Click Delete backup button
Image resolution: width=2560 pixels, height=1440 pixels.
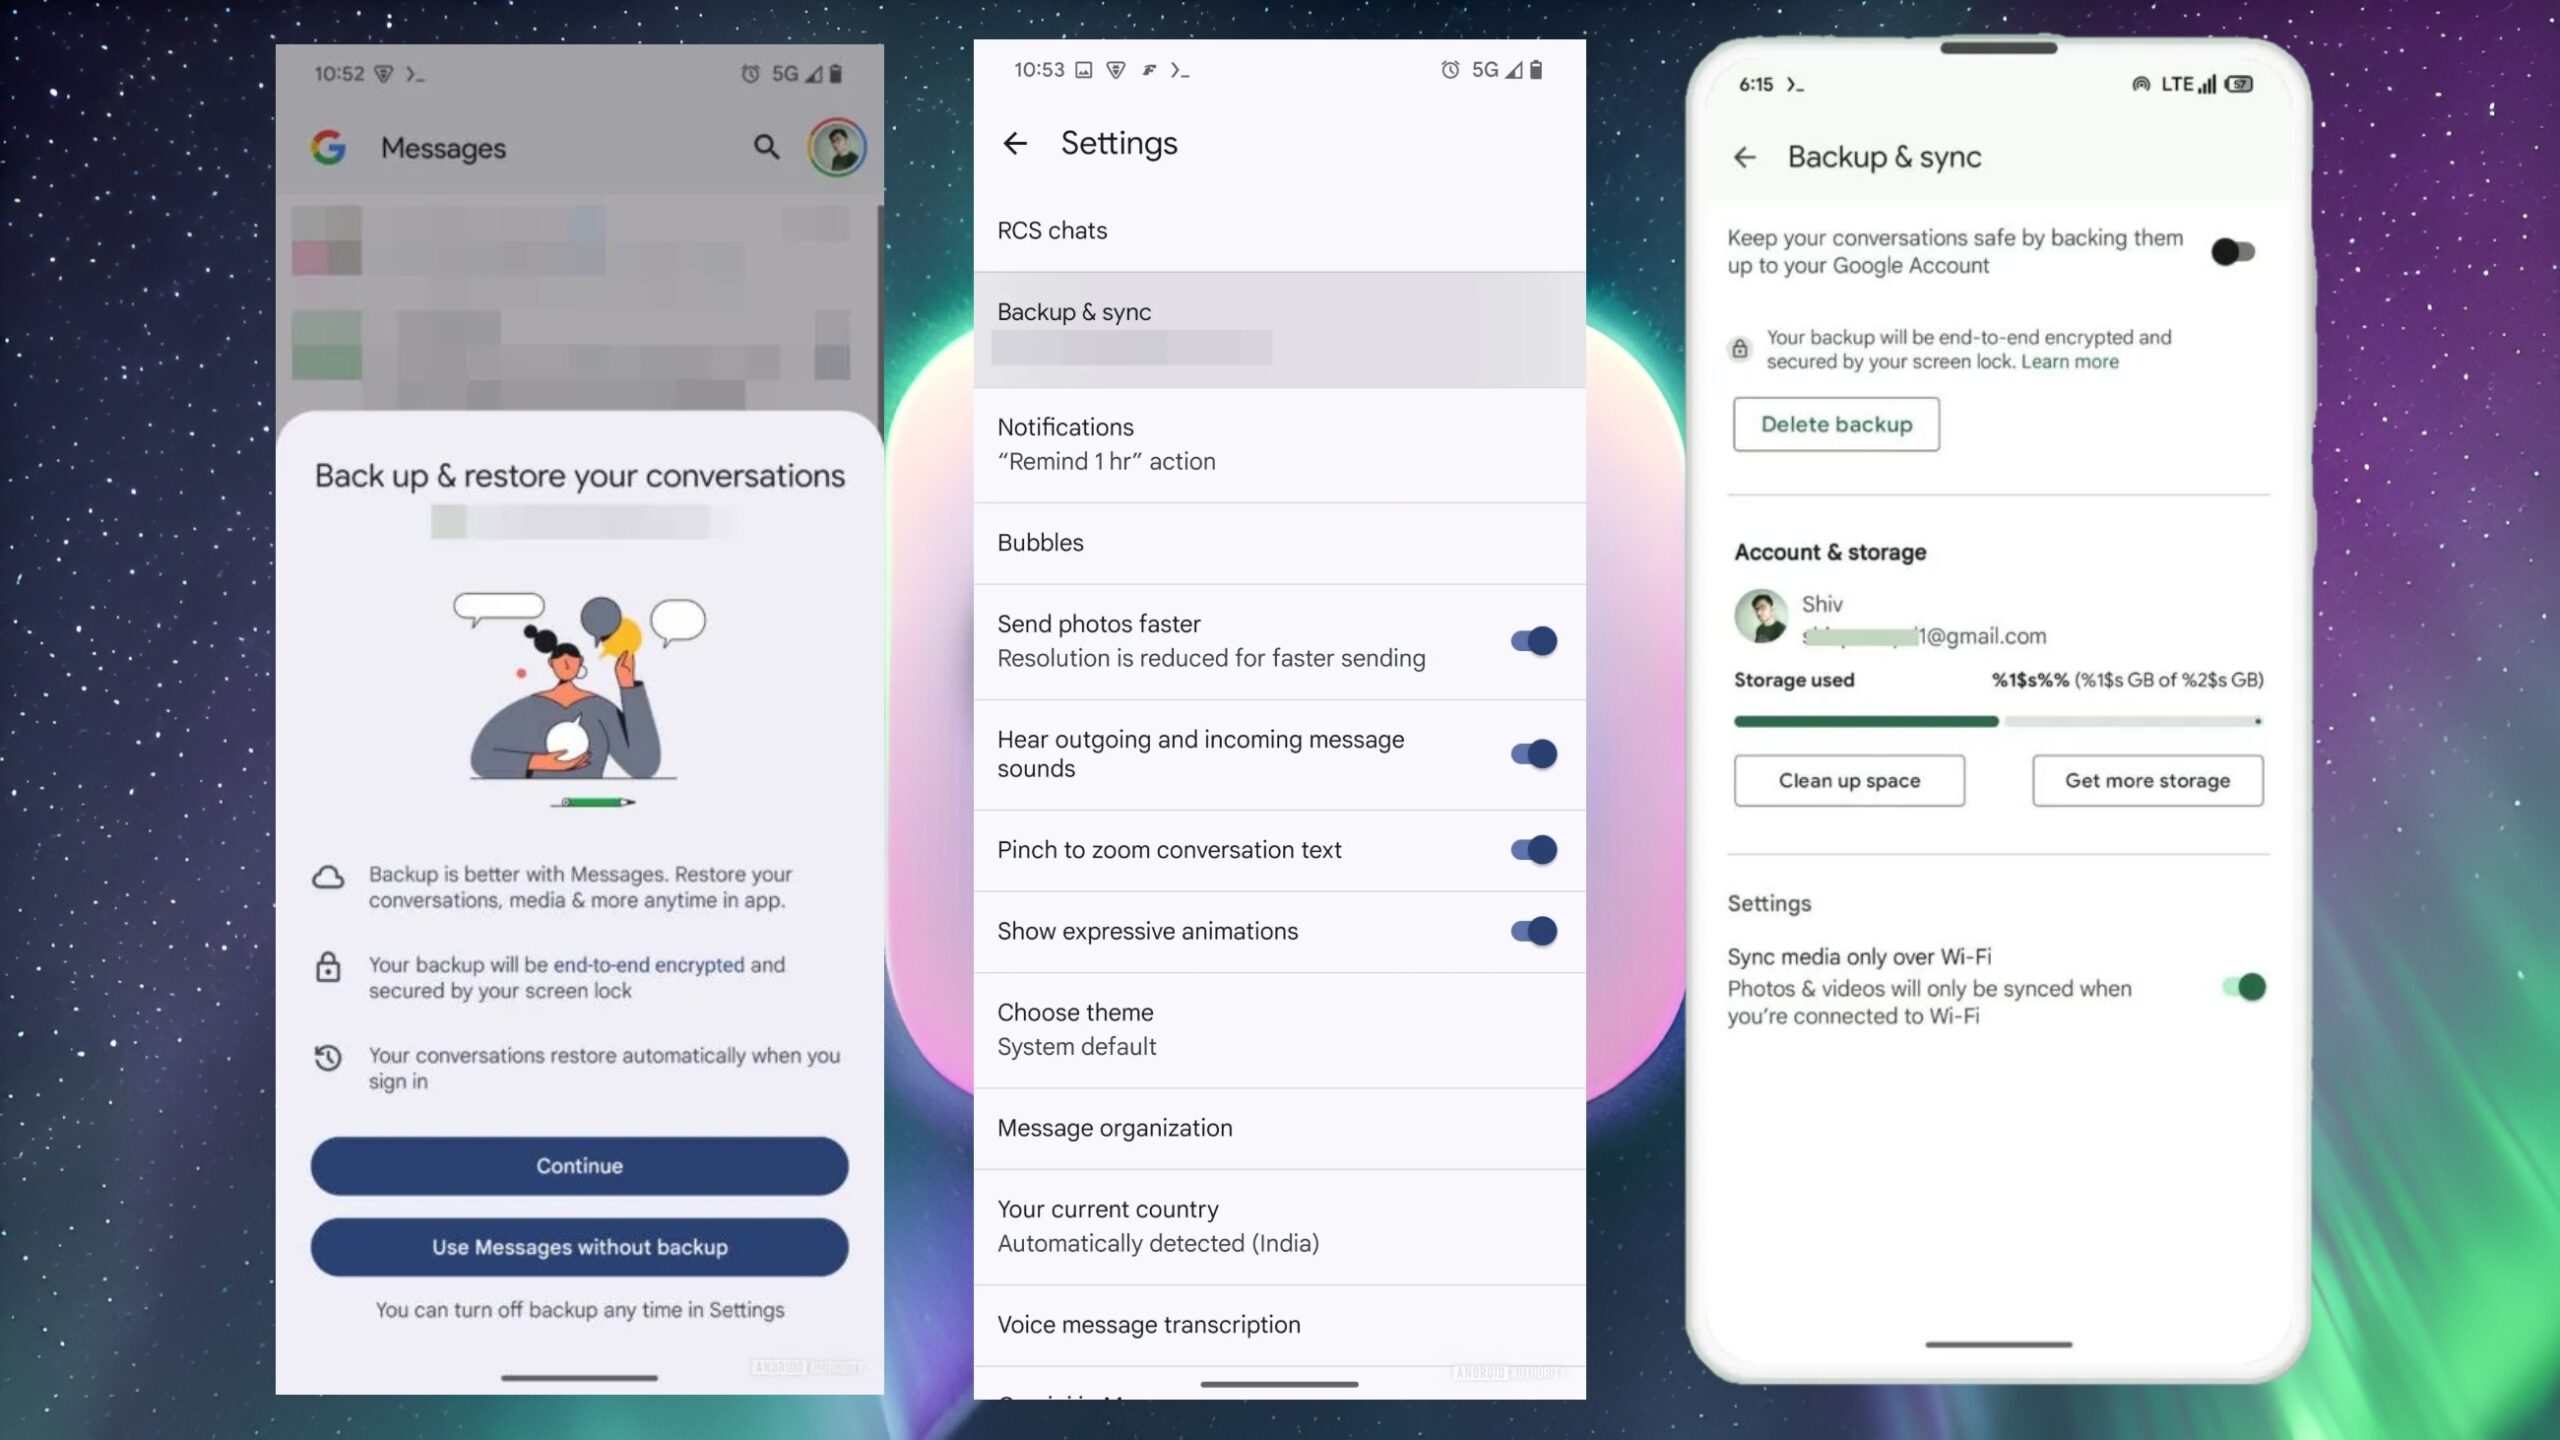pyautogui.click(x=1836, y=424)
